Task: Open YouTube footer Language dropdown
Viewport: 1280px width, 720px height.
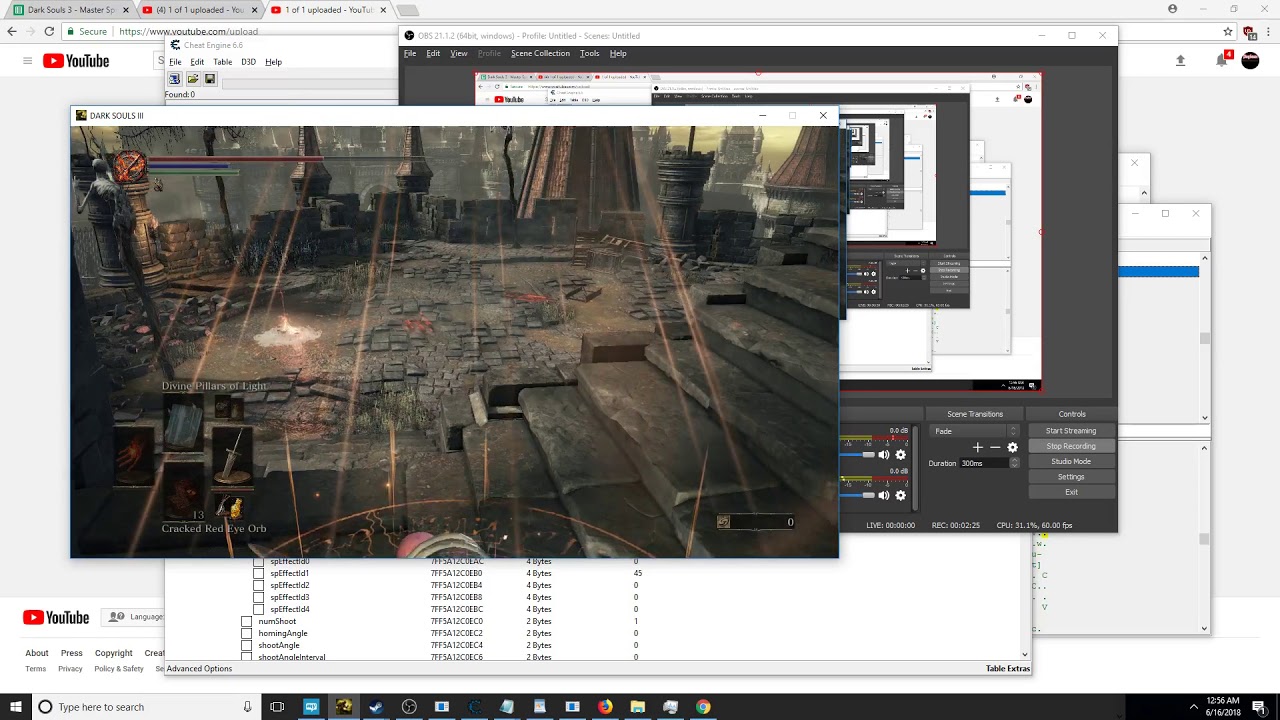Action: tap(135, 617)
